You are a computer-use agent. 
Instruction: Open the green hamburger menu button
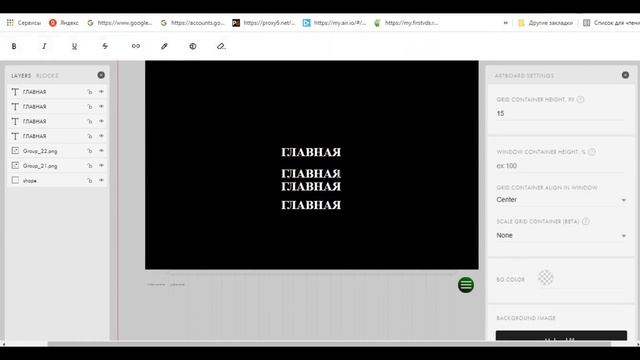pyautogui.click(x=466, y=284)
